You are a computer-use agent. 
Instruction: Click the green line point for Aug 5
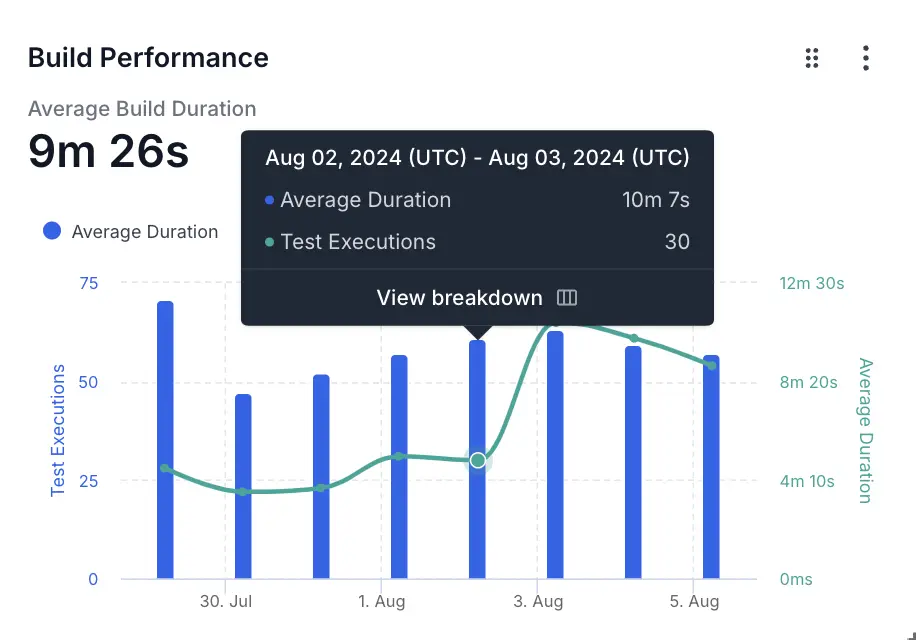pyautogui.click(x=711, y=365)
